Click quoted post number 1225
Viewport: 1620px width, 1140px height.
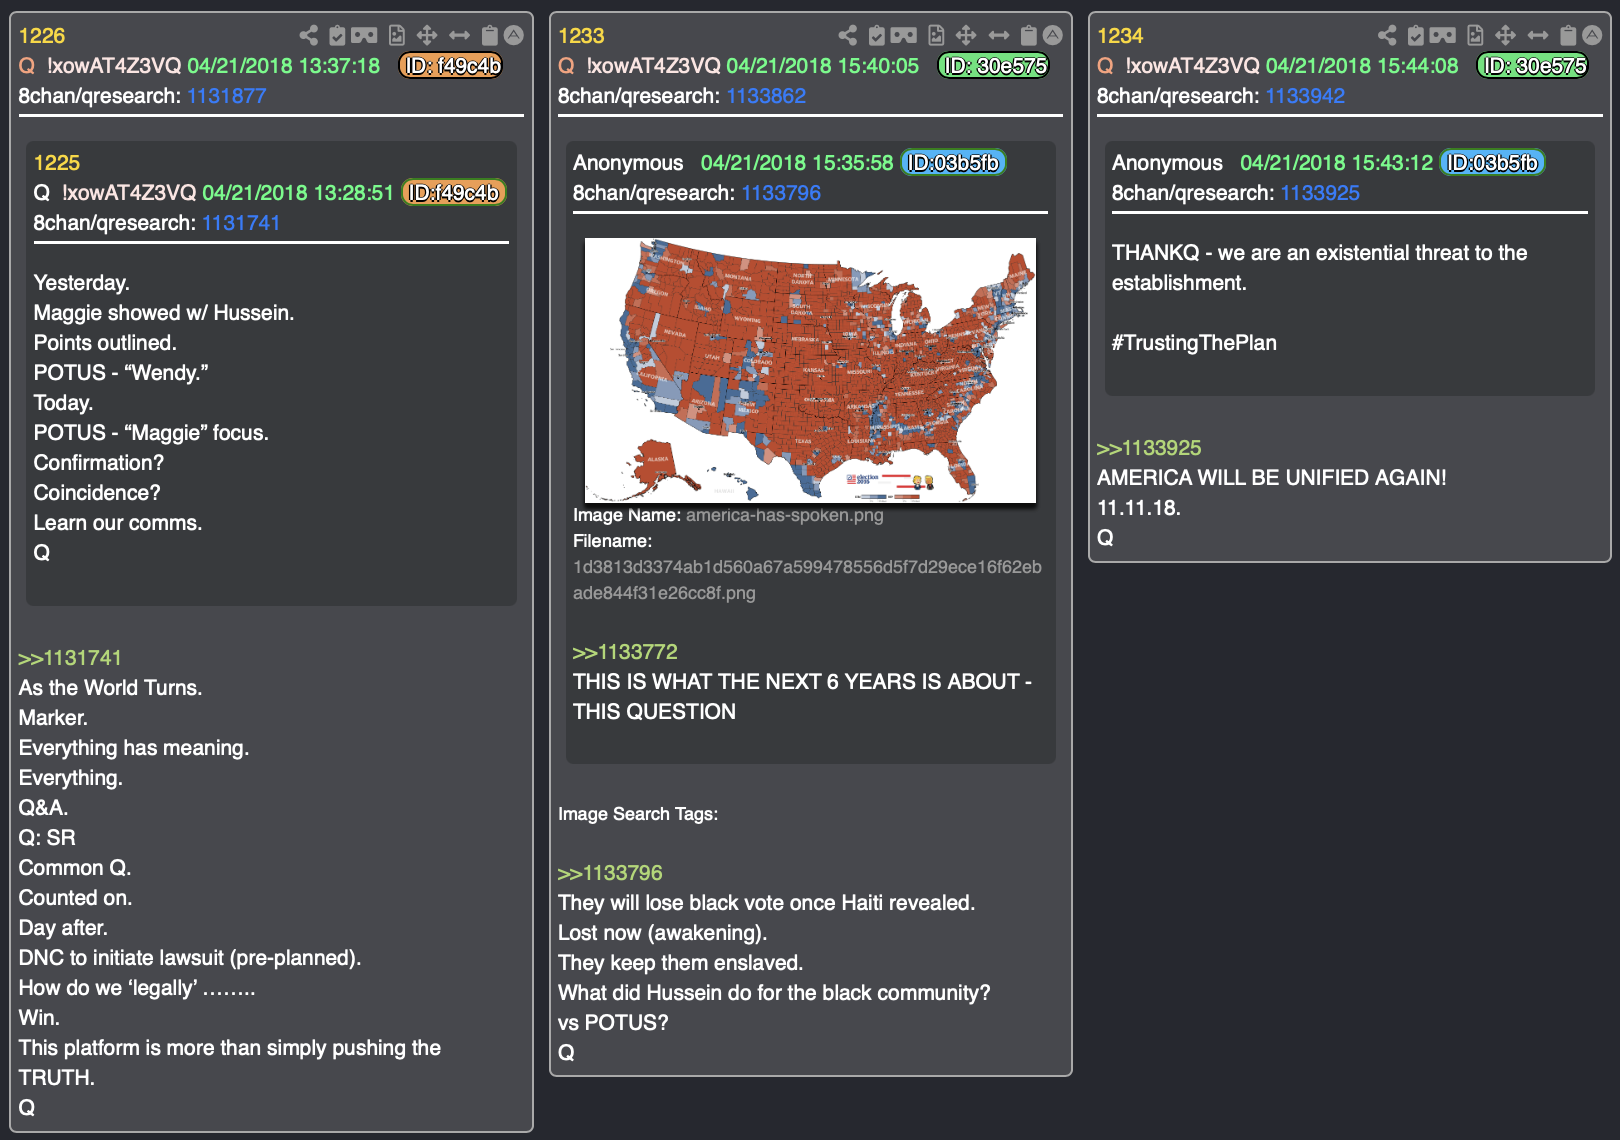pos(57,163)
